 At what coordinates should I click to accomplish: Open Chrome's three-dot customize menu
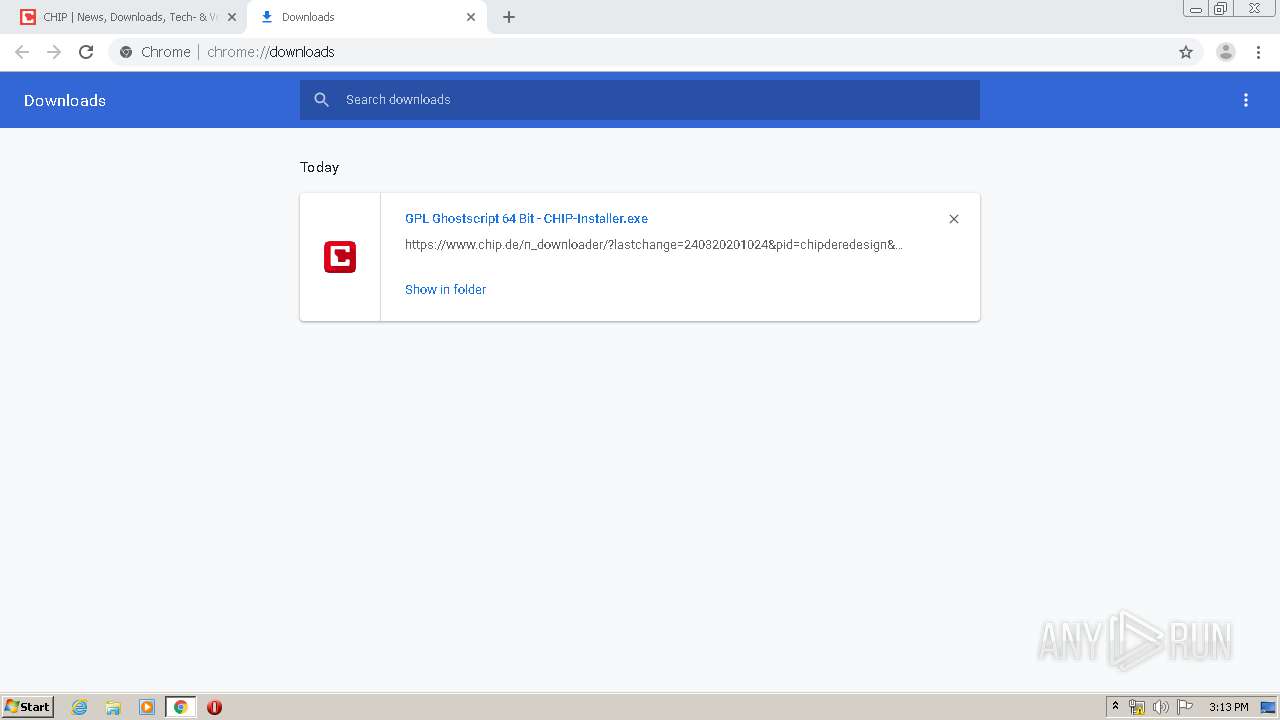(1258, 52)
